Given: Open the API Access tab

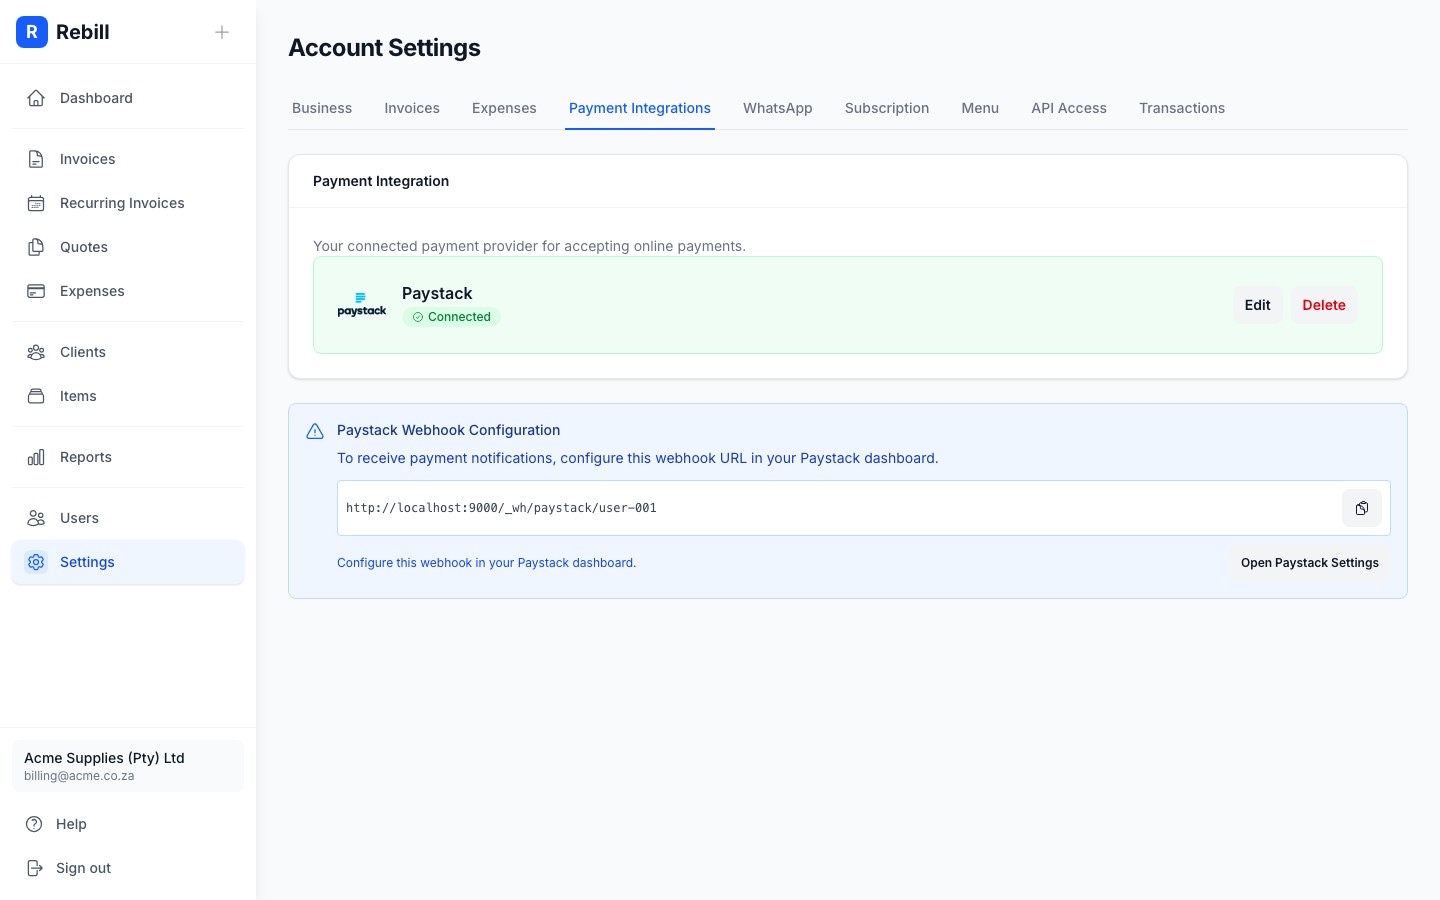Looking at the screenshot, I should click(x=1068, y=108).
